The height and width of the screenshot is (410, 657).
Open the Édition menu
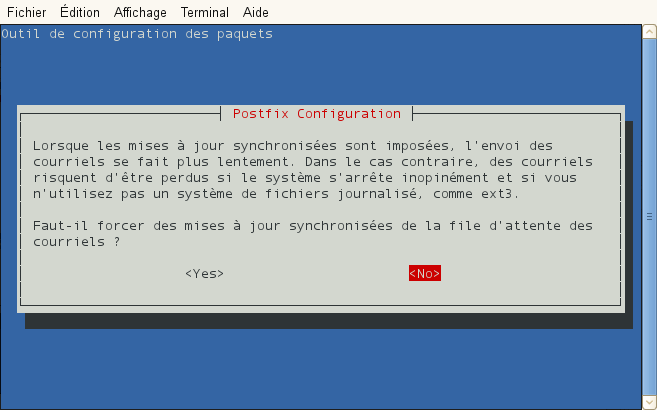coord(80,12)
